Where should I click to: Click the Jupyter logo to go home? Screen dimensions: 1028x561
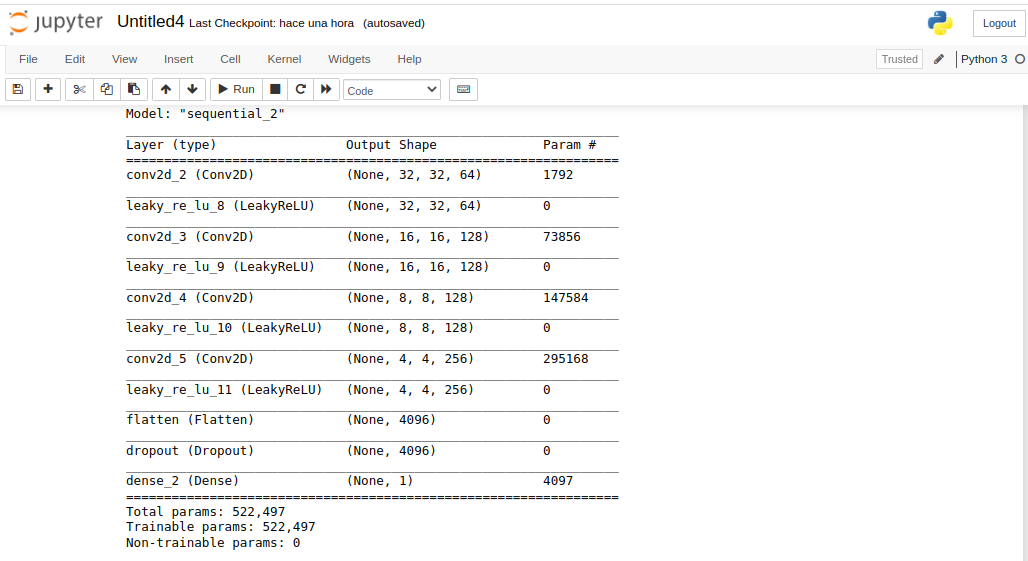coord(56,22)
